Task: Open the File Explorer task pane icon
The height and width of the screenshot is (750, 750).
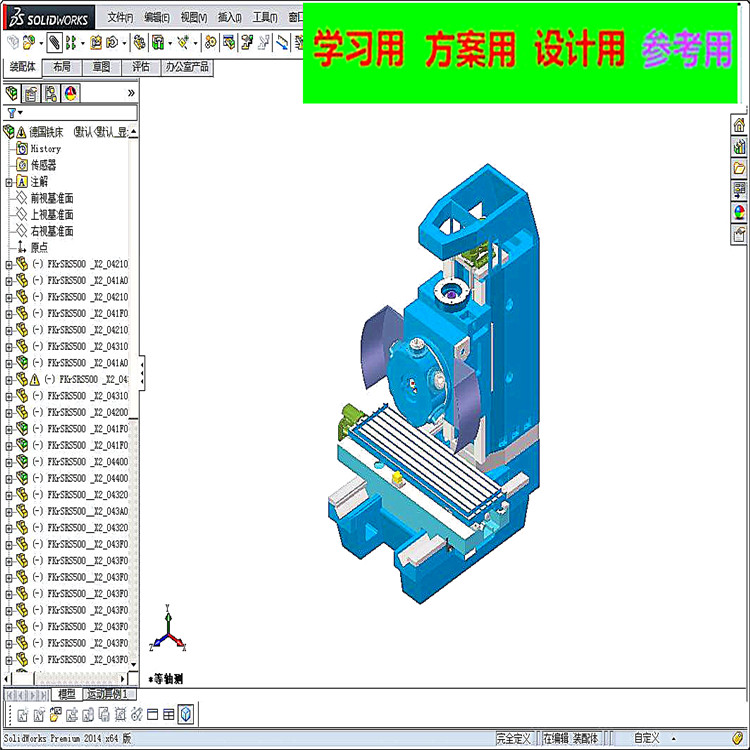Action: [739, 168]
